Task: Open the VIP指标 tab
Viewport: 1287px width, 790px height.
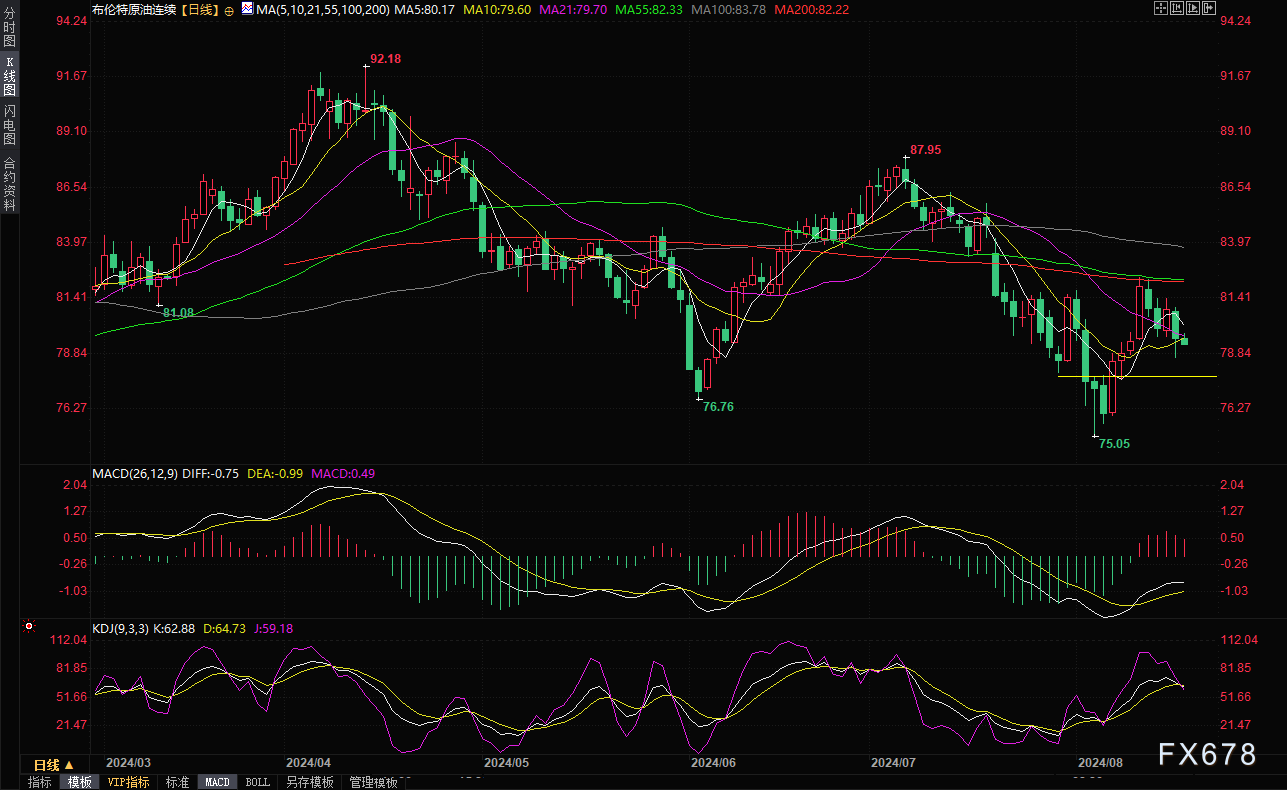Action: pos(128,782)
